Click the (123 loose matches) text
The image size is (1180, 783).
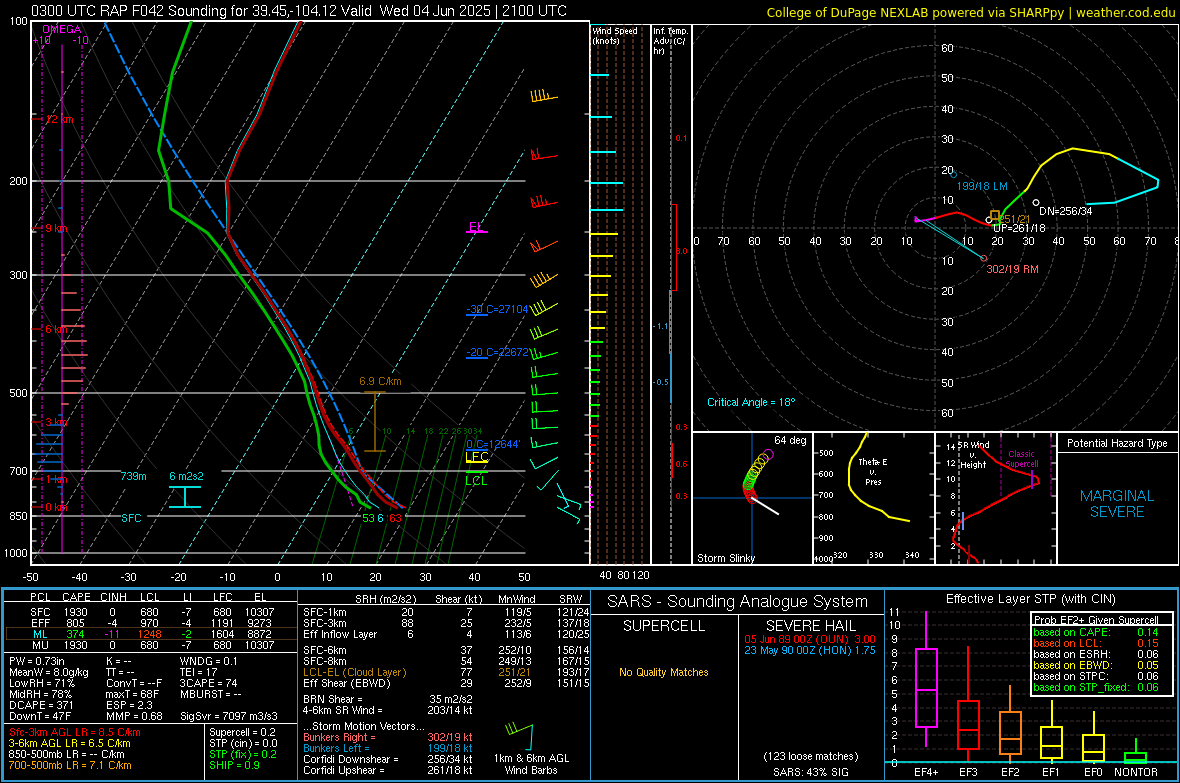tap(810, 757)
